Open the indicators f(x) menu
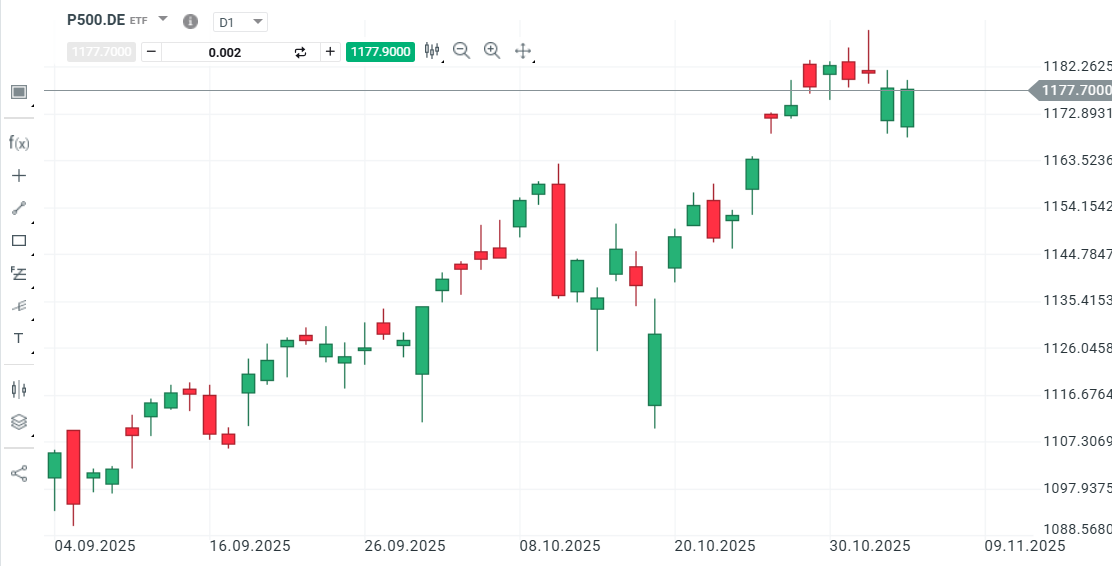This screenshot has width=1117, height=566. point(19,143)
